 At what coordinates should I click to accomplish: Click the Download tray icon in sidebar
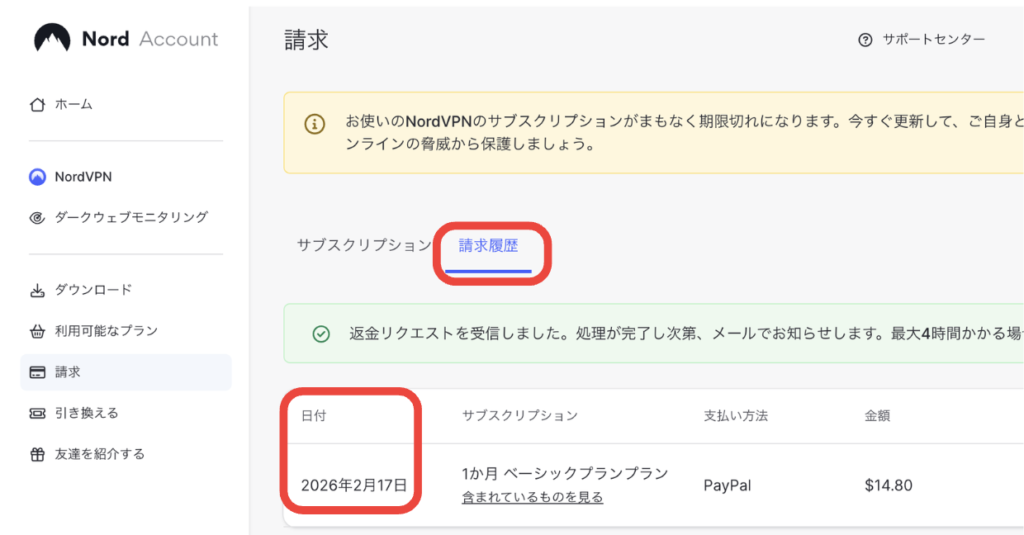click(x=38, y=290)
